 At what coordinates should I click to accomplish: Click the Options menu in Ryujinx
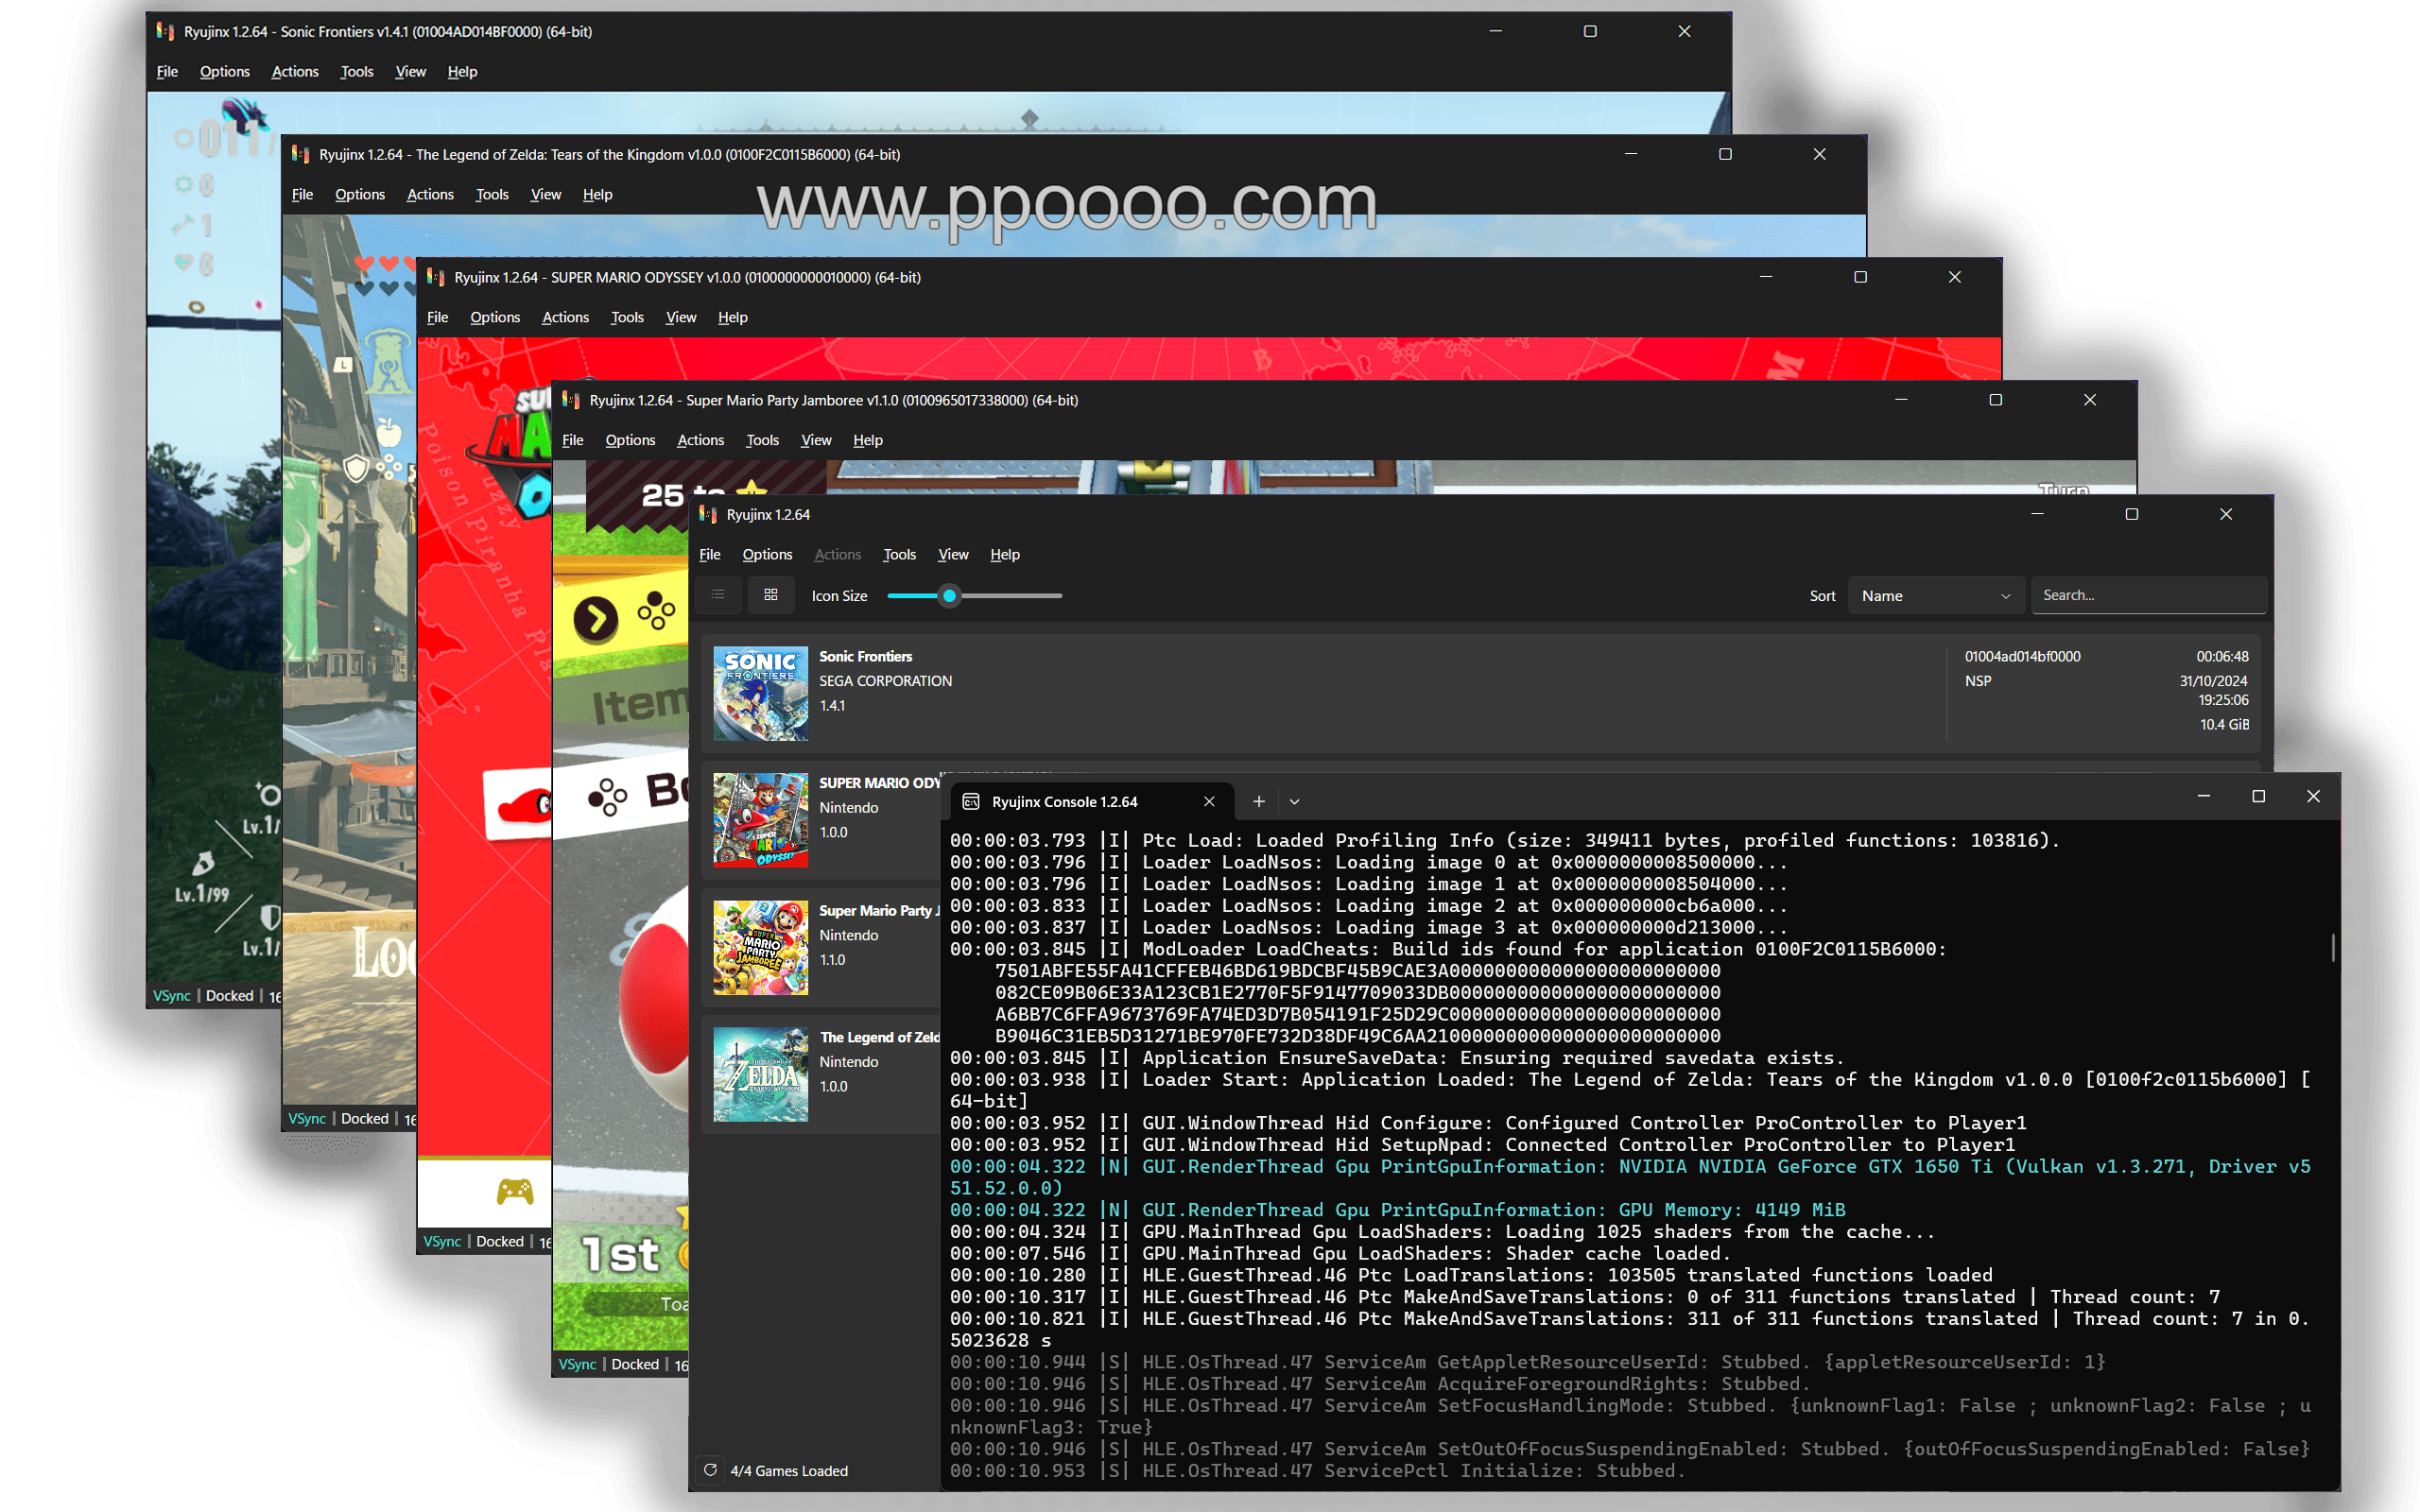[x=767, y=554]
